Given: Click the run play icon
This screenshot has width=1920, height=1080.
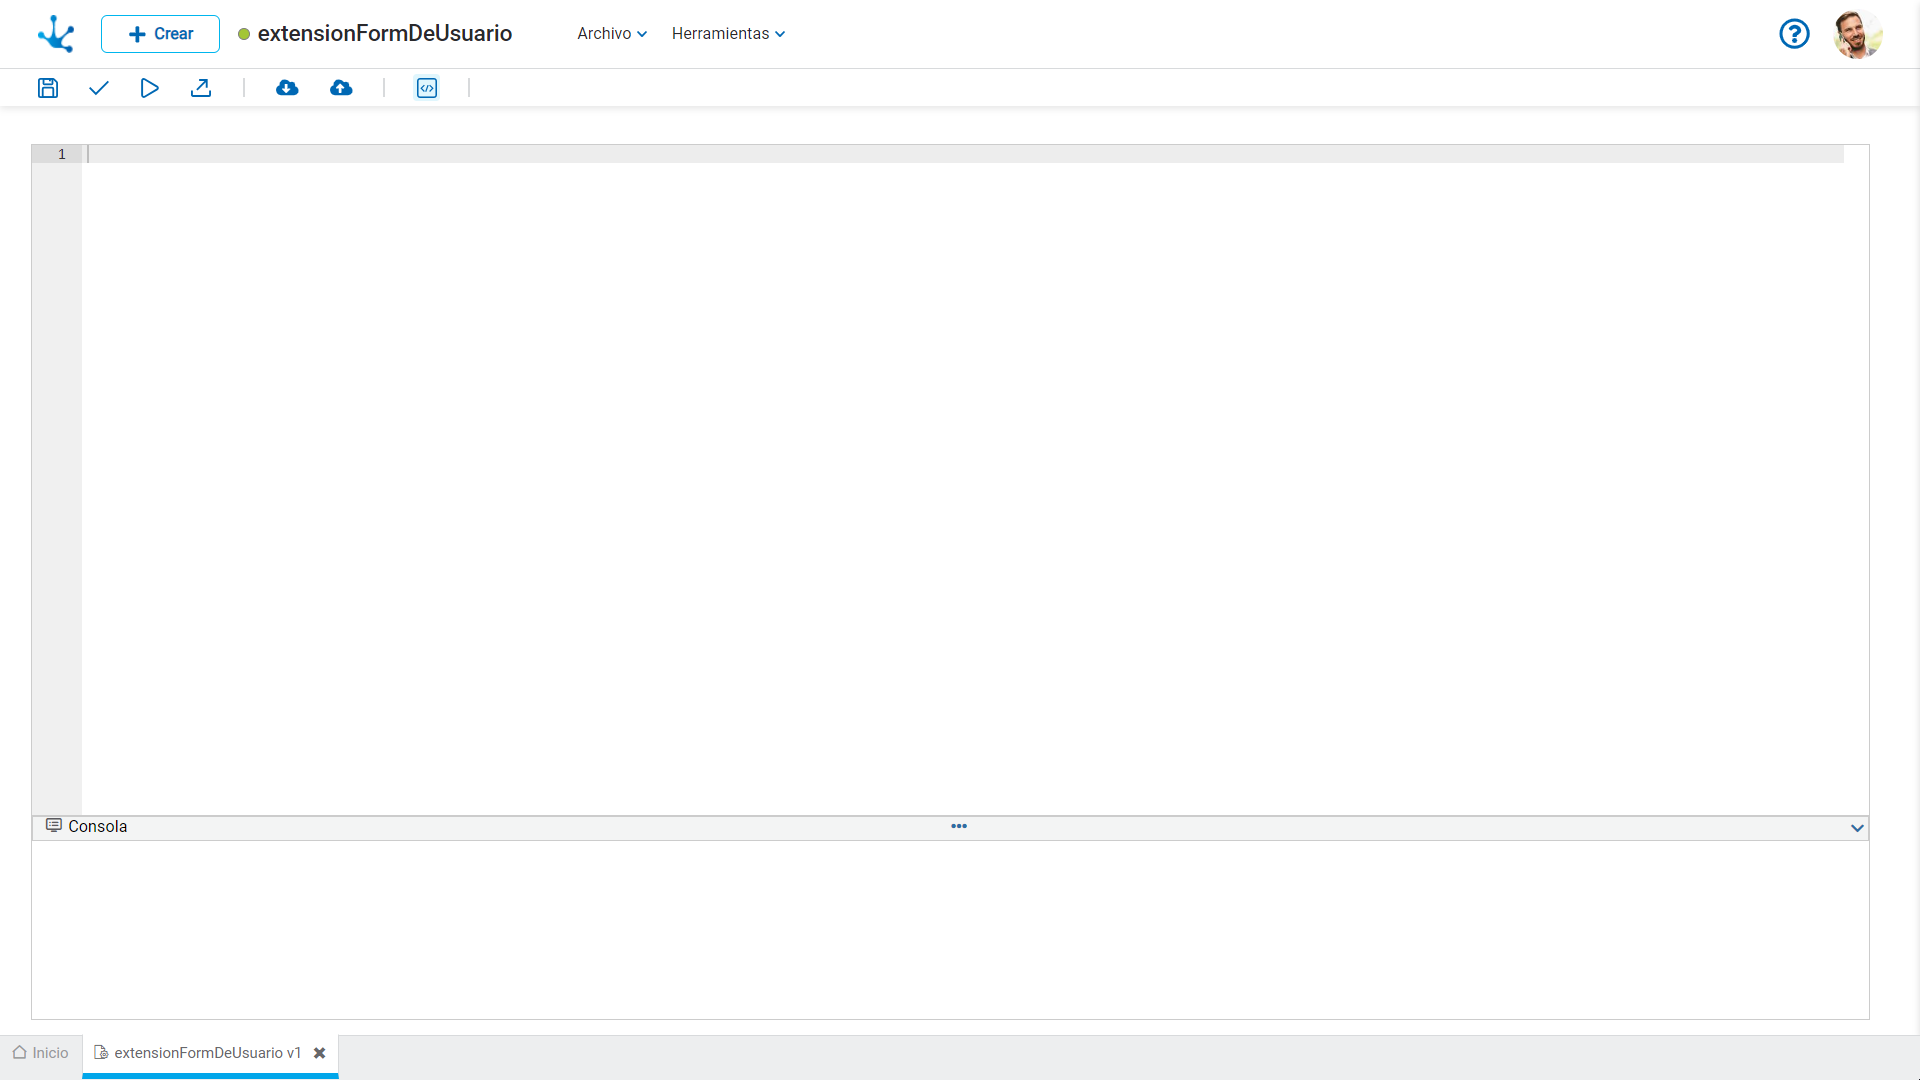Looking at the screenshot, I should [x=149, y=88].
